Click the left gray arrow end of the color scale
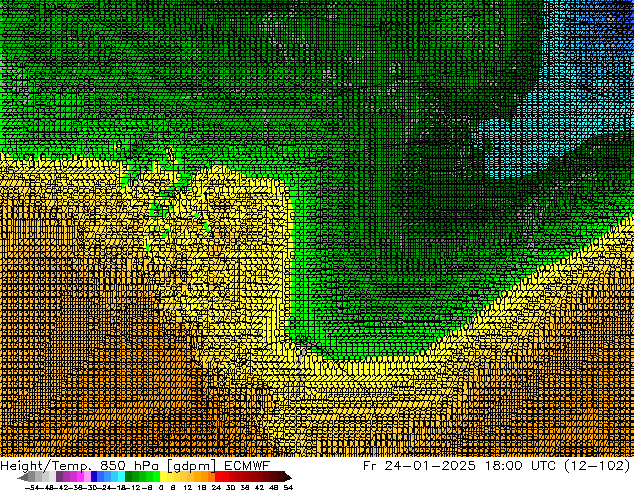The image size is (634, 490). click(23, 477)
